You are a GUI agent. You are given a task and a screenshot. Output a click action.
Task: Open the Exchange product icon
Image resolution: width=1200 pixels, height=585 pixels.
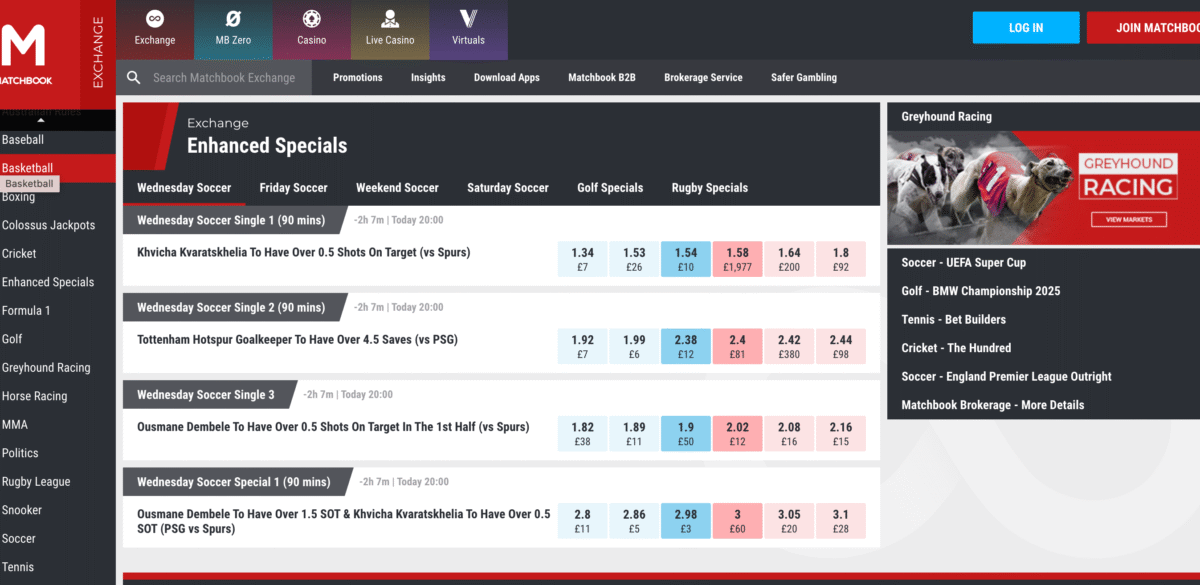click(x=155, y=19)
